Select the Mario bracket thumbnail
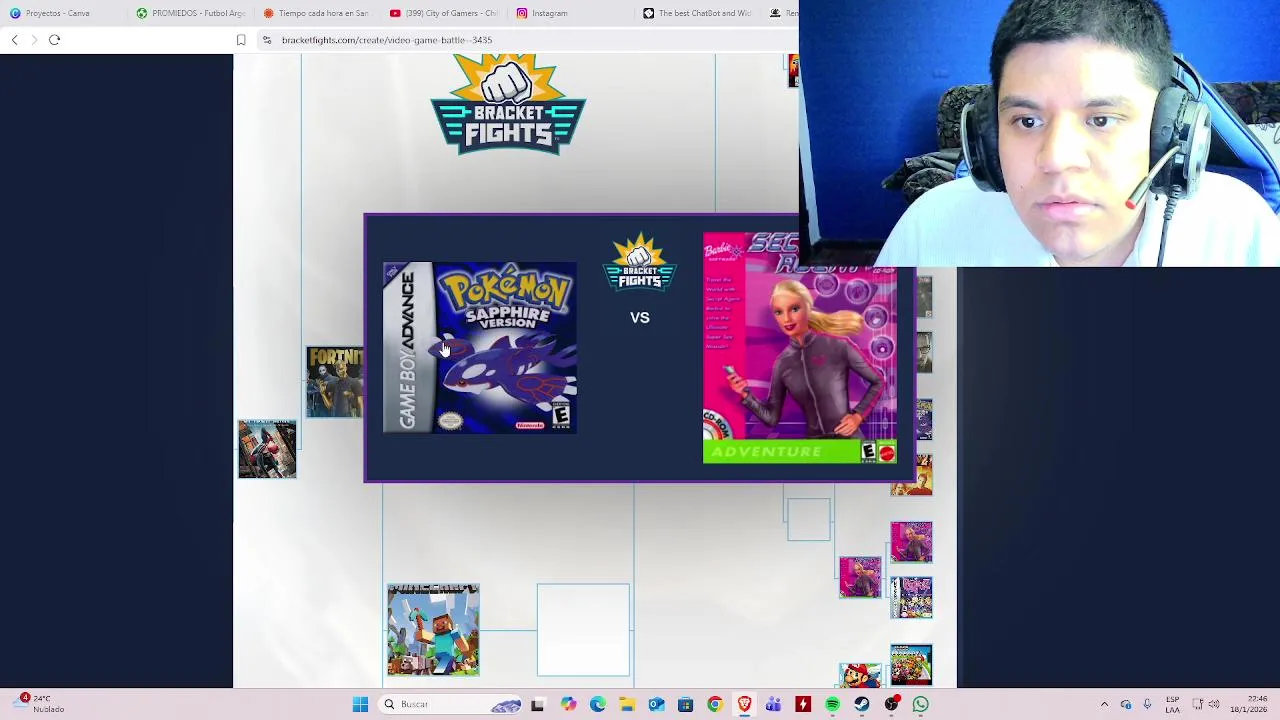 click(x=860, y=676)
